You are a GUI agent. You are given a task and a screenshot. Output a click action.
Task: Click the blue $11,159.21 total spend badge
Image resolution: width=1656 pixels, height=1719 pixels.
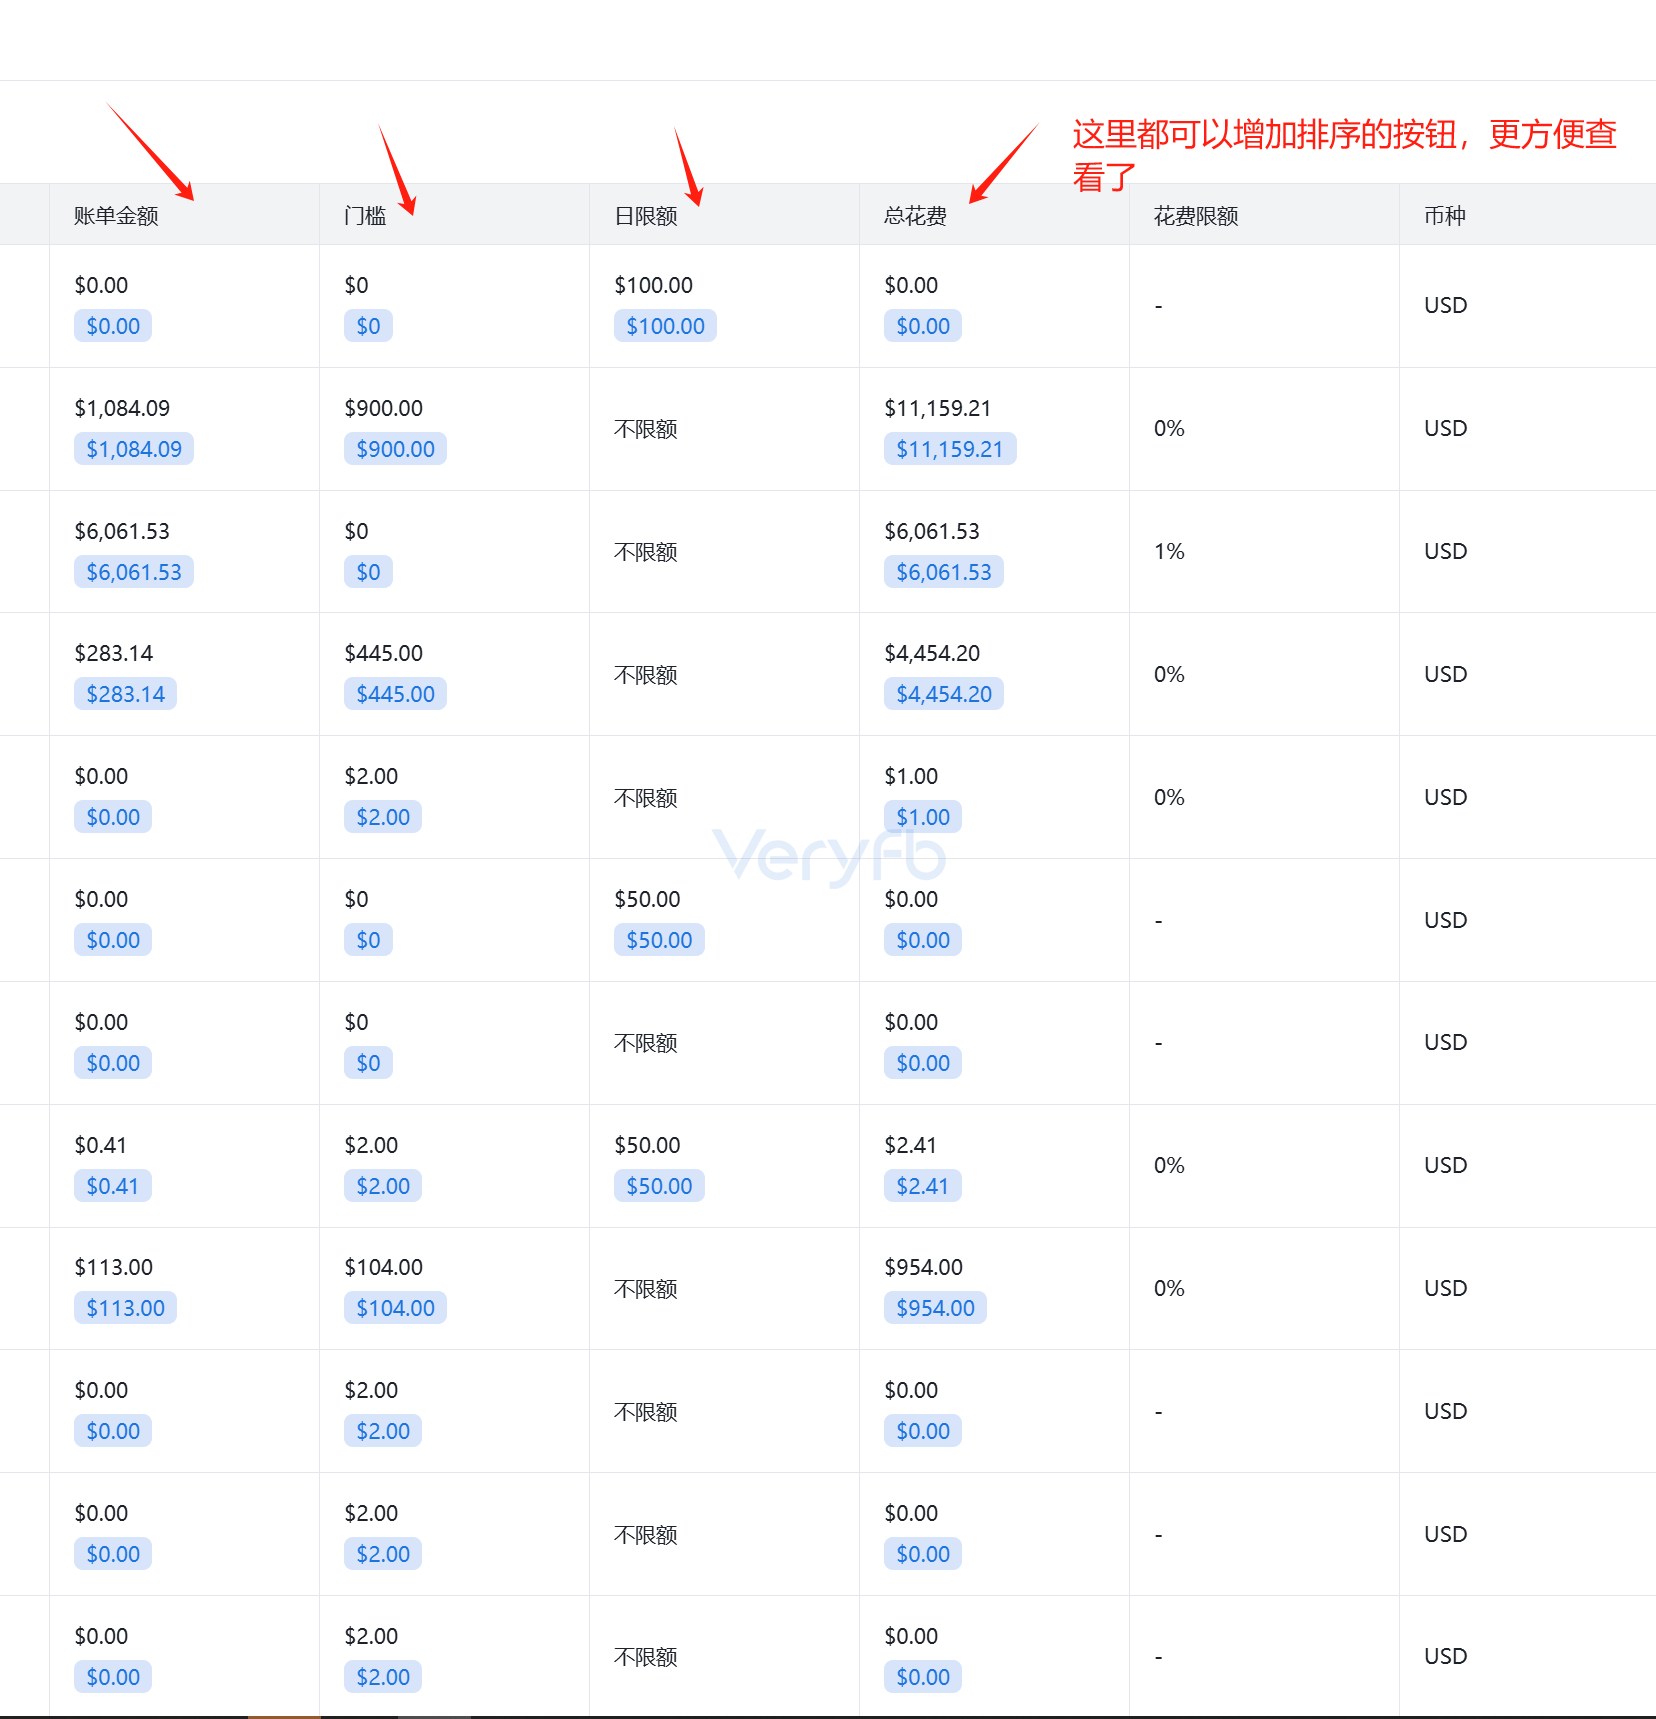(x=950, y=449)
